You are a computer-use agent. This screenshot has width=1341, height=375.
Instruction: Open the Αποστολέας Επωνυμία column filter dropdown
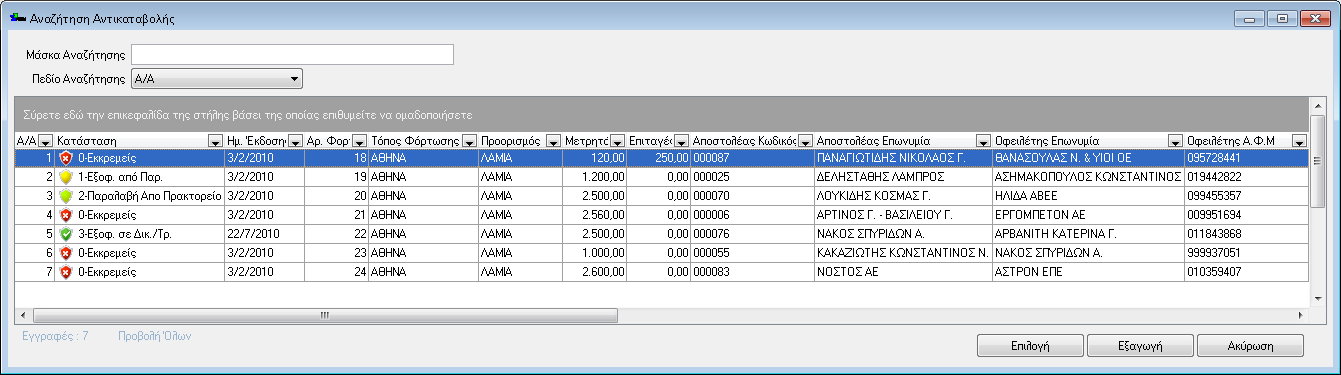point(983,140)
